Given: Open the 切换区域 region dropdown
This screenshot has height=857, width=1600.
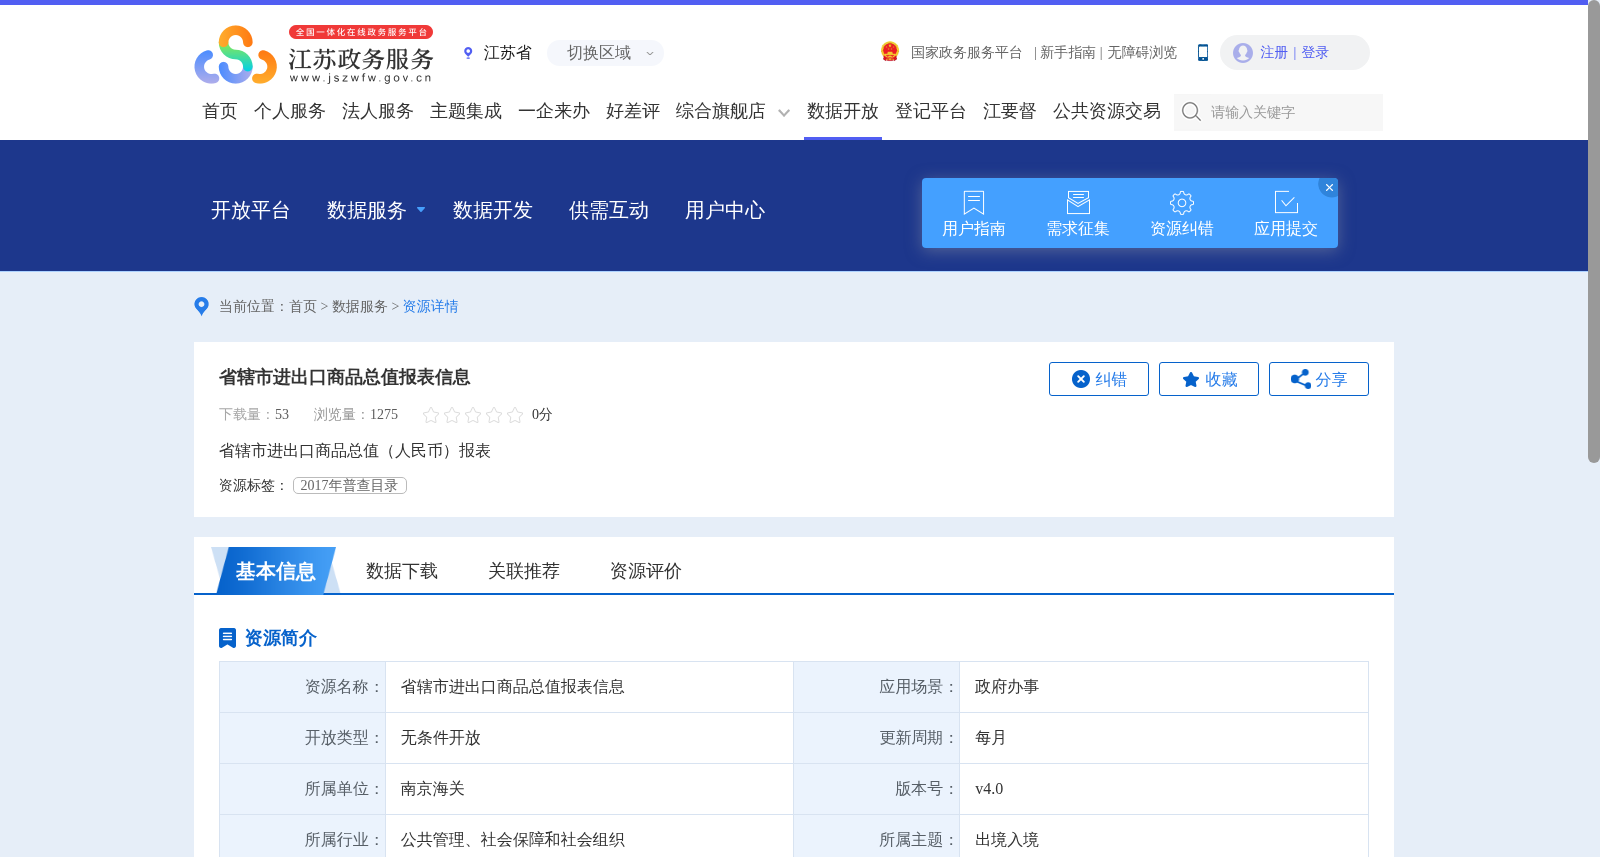Looking at the screenshot, I should [606, 53].
